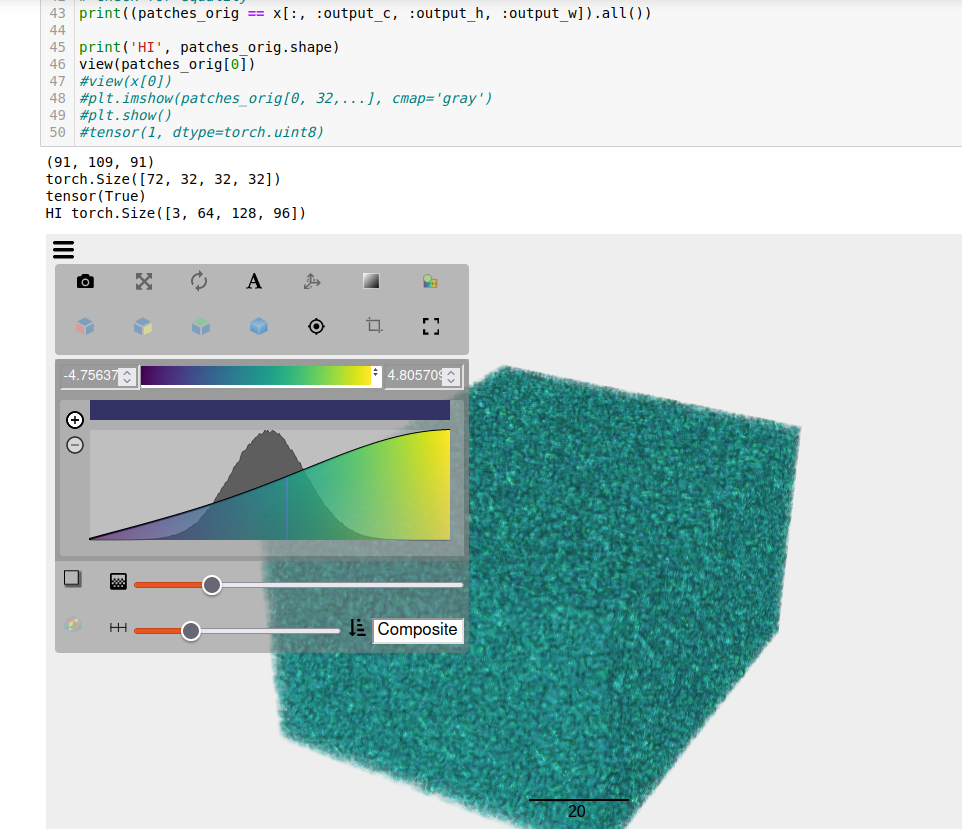Click the gradient background toggle icon
Screen dimensions: 962x829
pos(371,282)
